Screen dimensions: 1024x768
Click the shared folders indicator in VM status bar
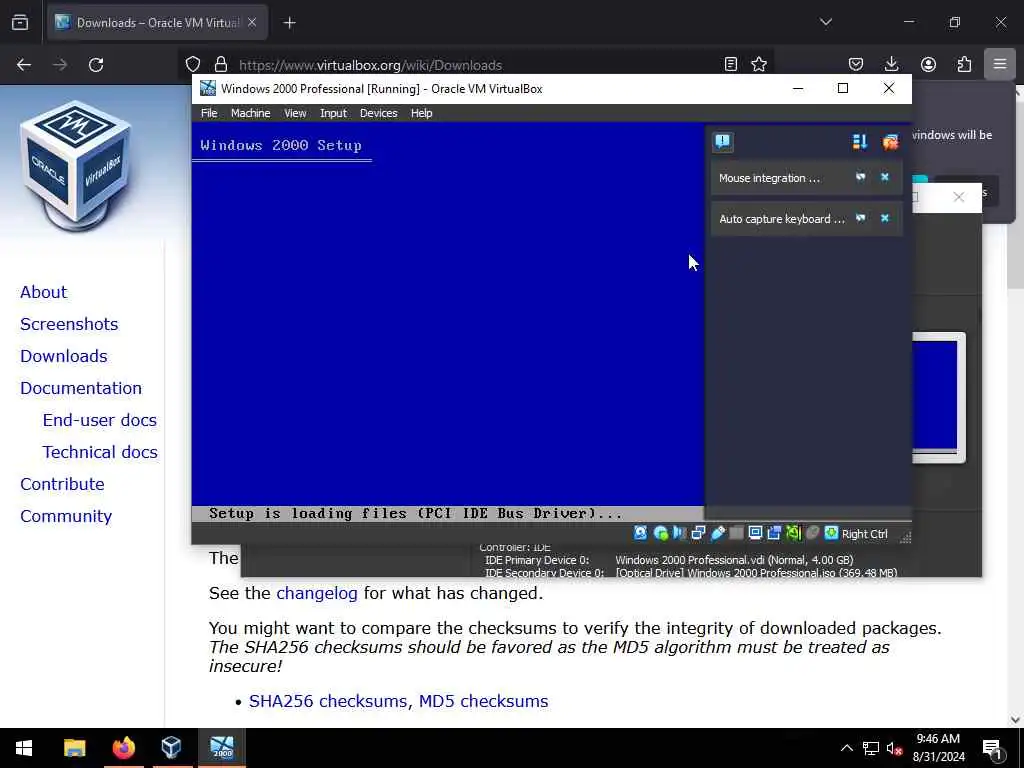point(736,534)
